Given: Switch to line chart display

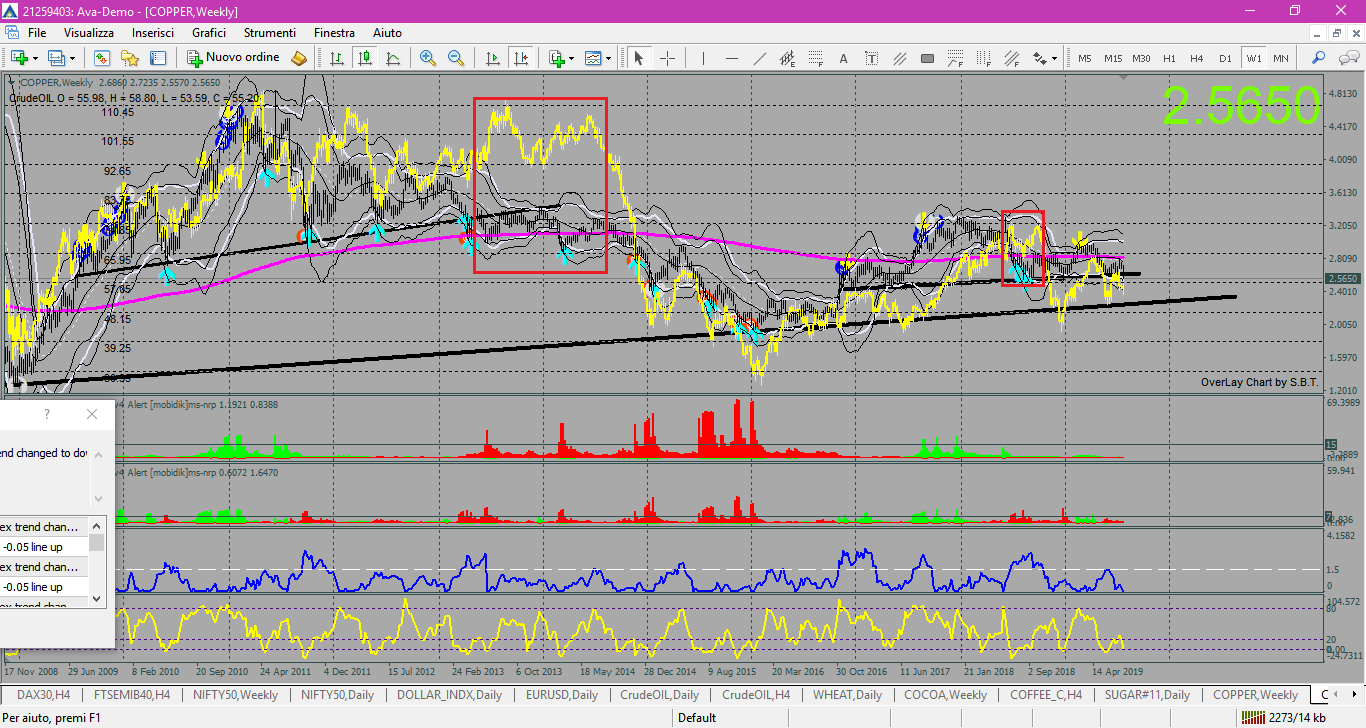Looking at the screenshot, I should click(x=393, y=58).
